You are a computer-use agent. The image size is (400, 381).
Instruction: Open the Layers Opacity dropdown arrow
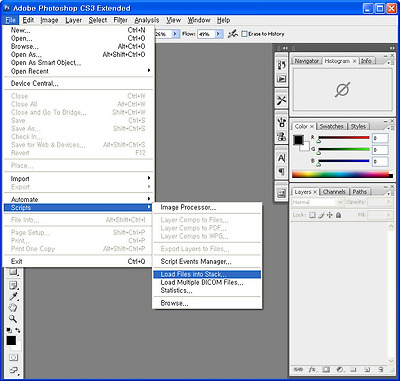[388, 202]
